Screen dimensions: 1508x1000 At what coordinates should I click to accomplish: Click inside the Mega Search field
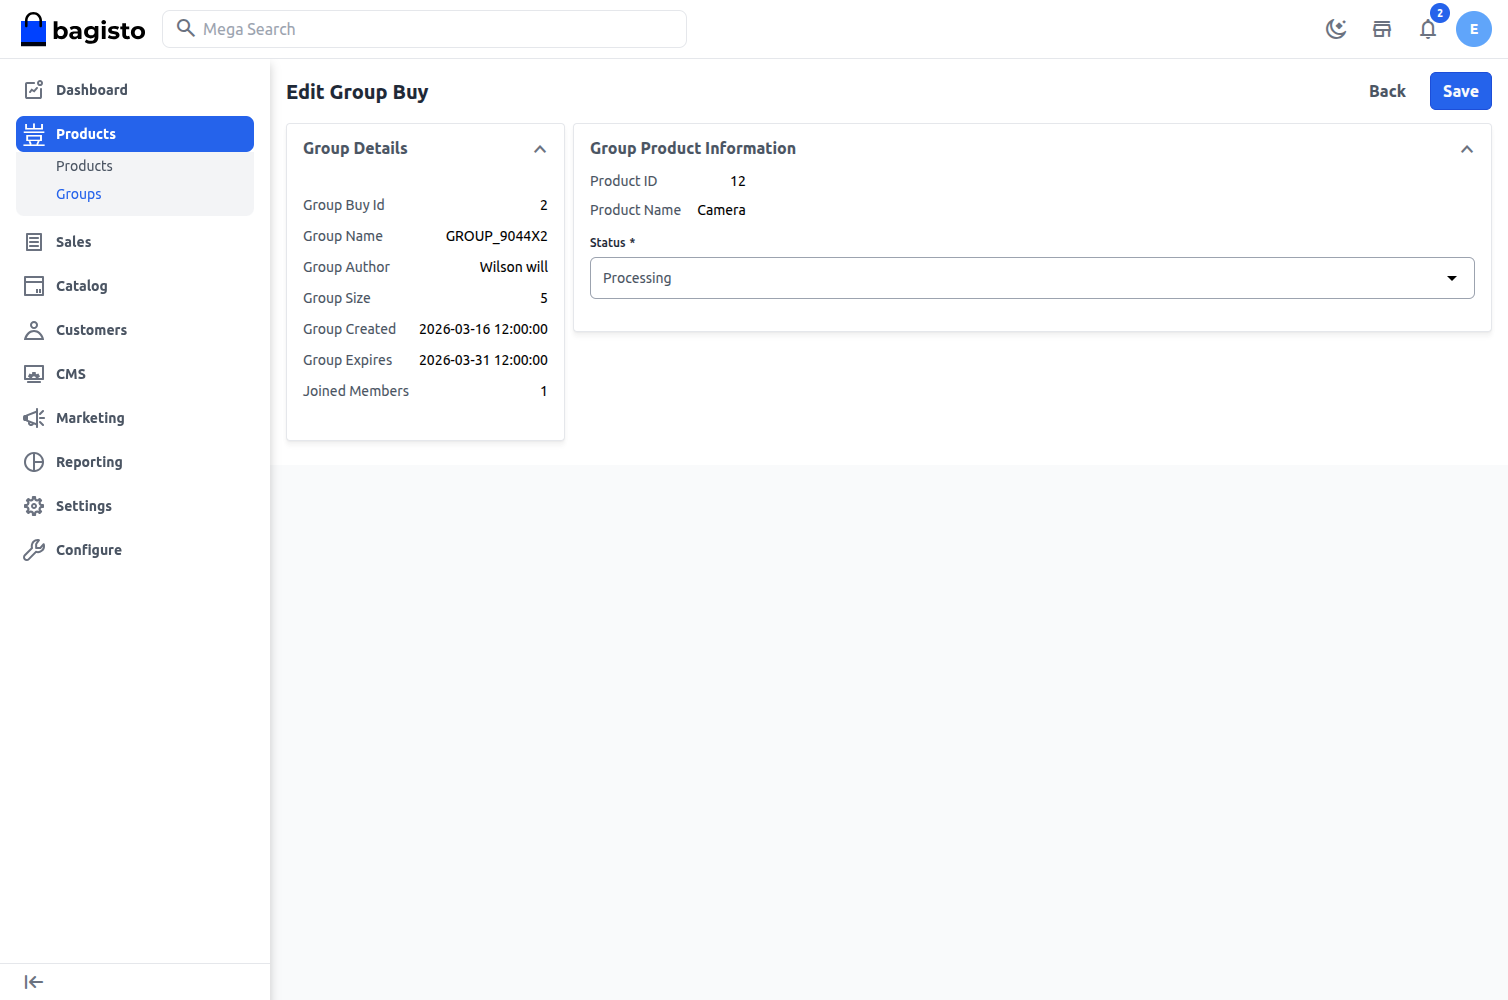(x=424, y=29)
